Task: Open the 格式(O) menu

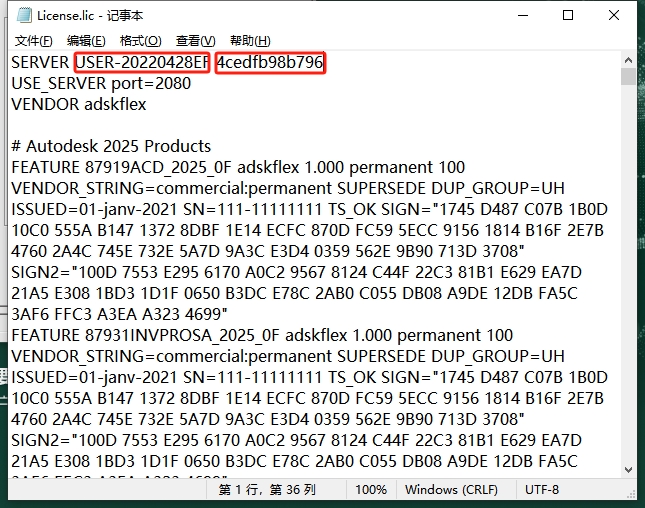Action: 141,41
